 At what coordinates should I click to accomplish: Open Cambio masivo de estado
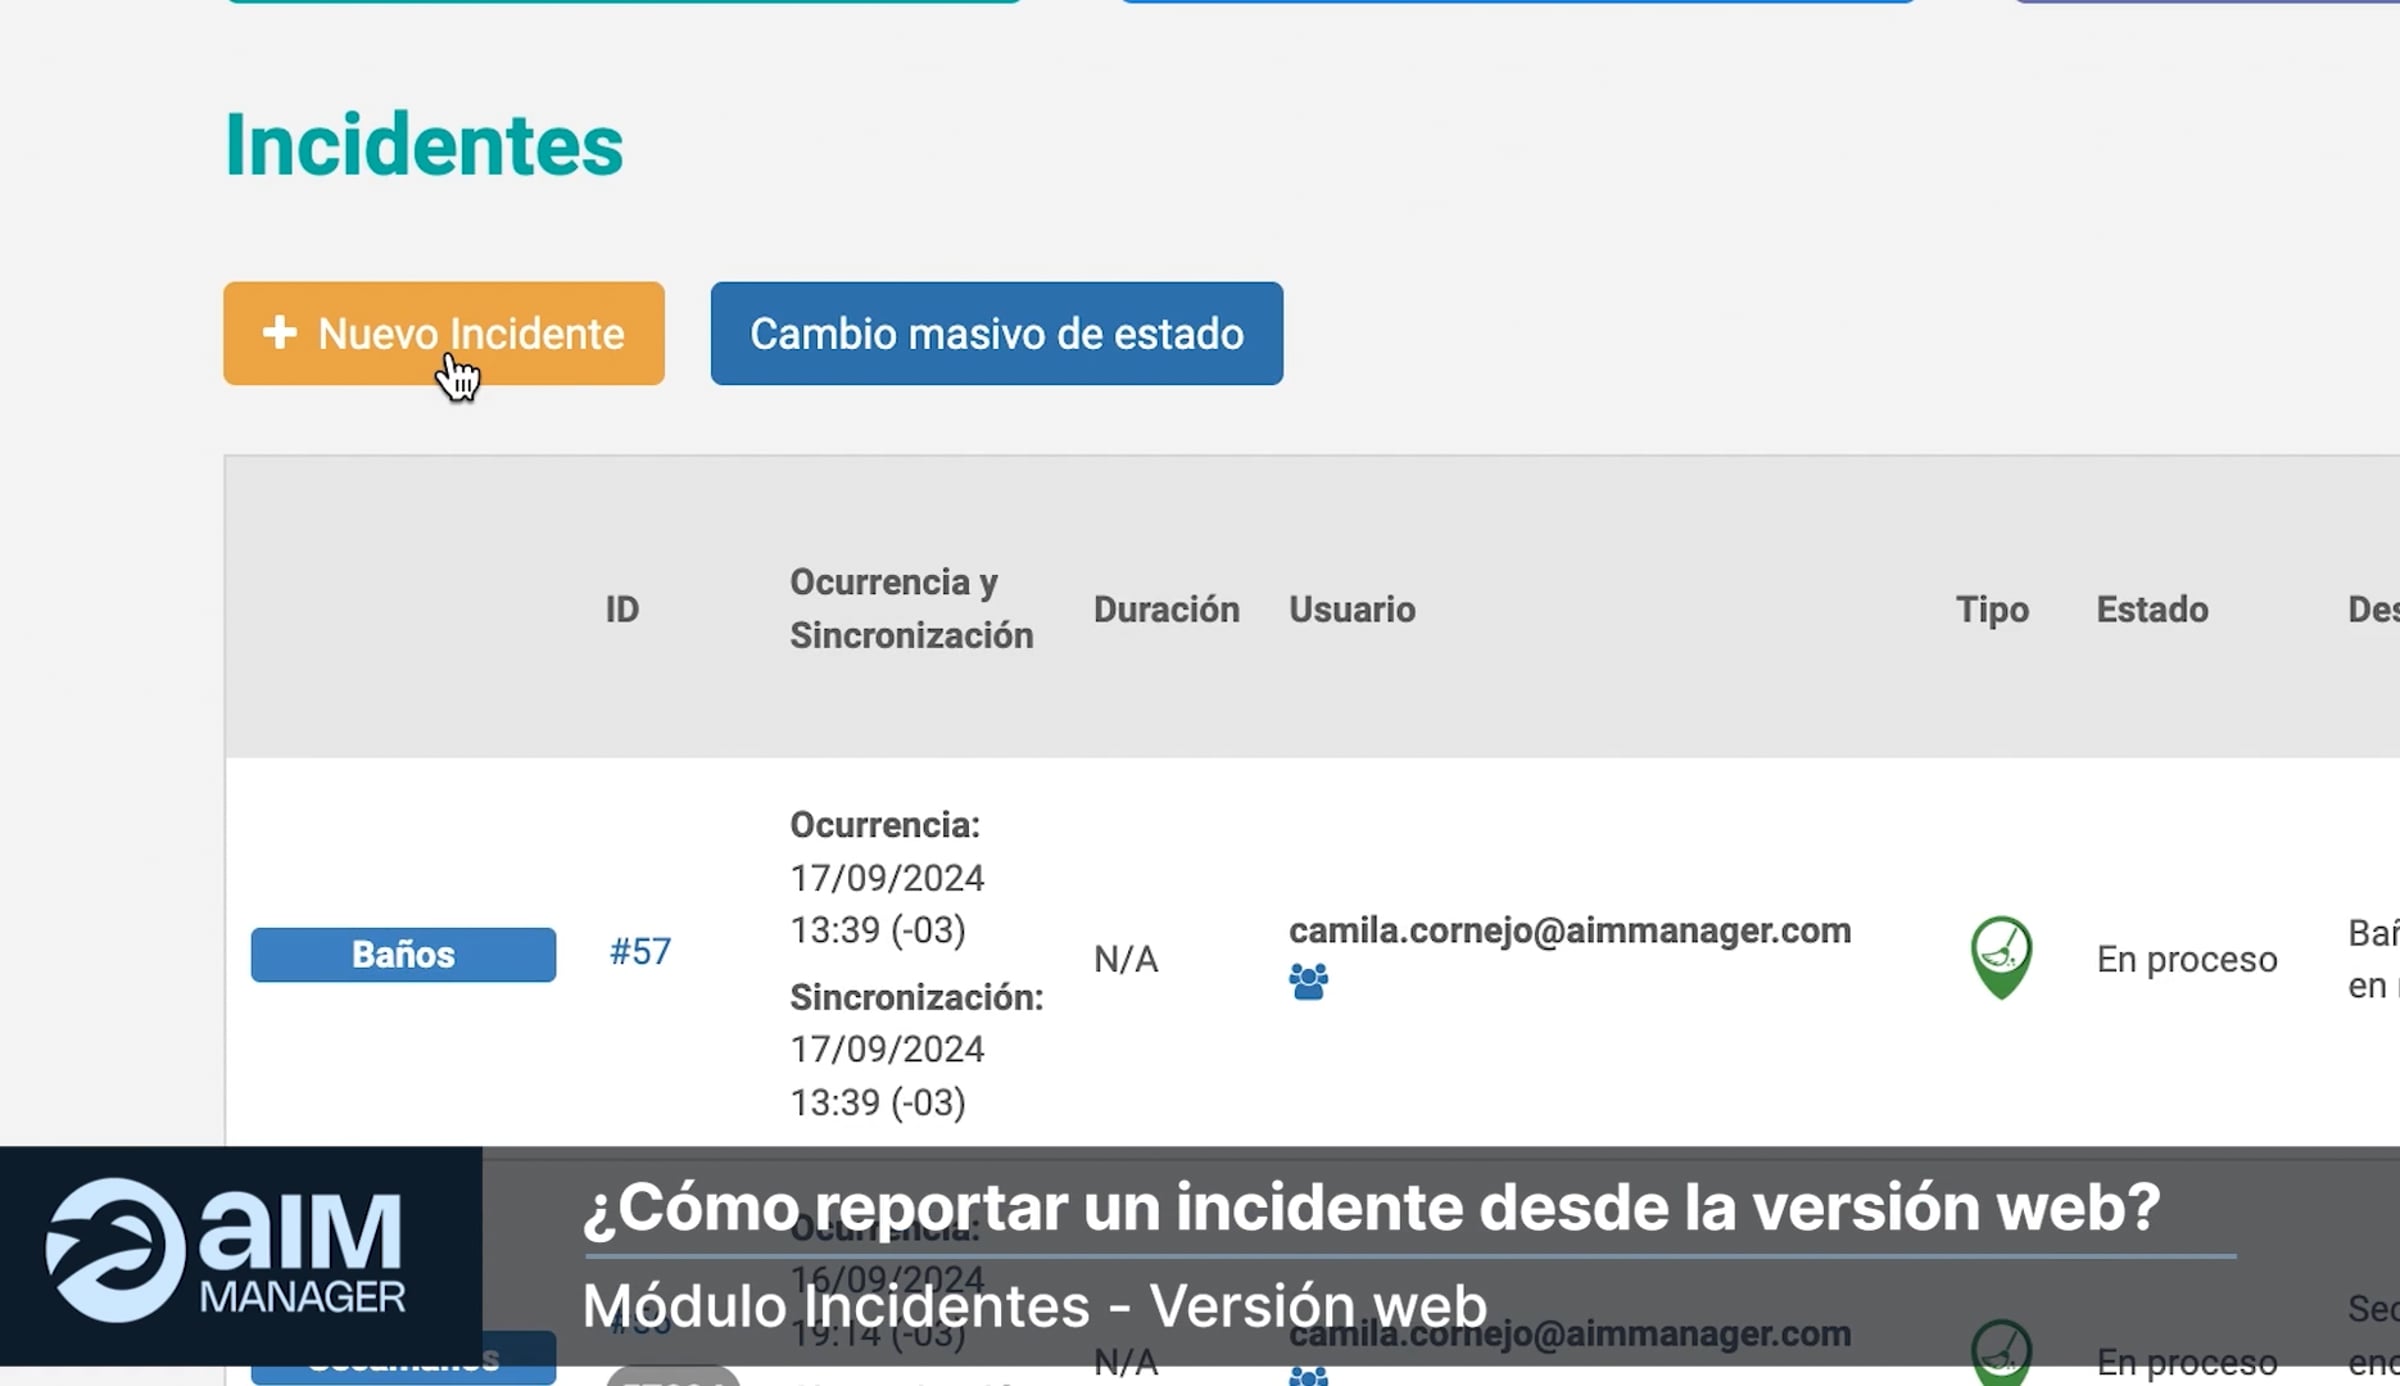pyautogui.click(x=997, y=333)
